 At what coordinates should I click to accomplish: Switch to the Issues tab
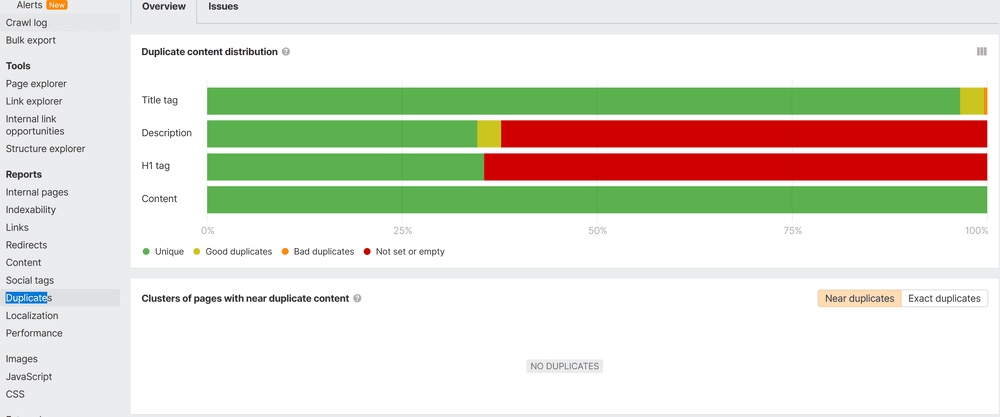pyautogui.click(x=223, y=6)
